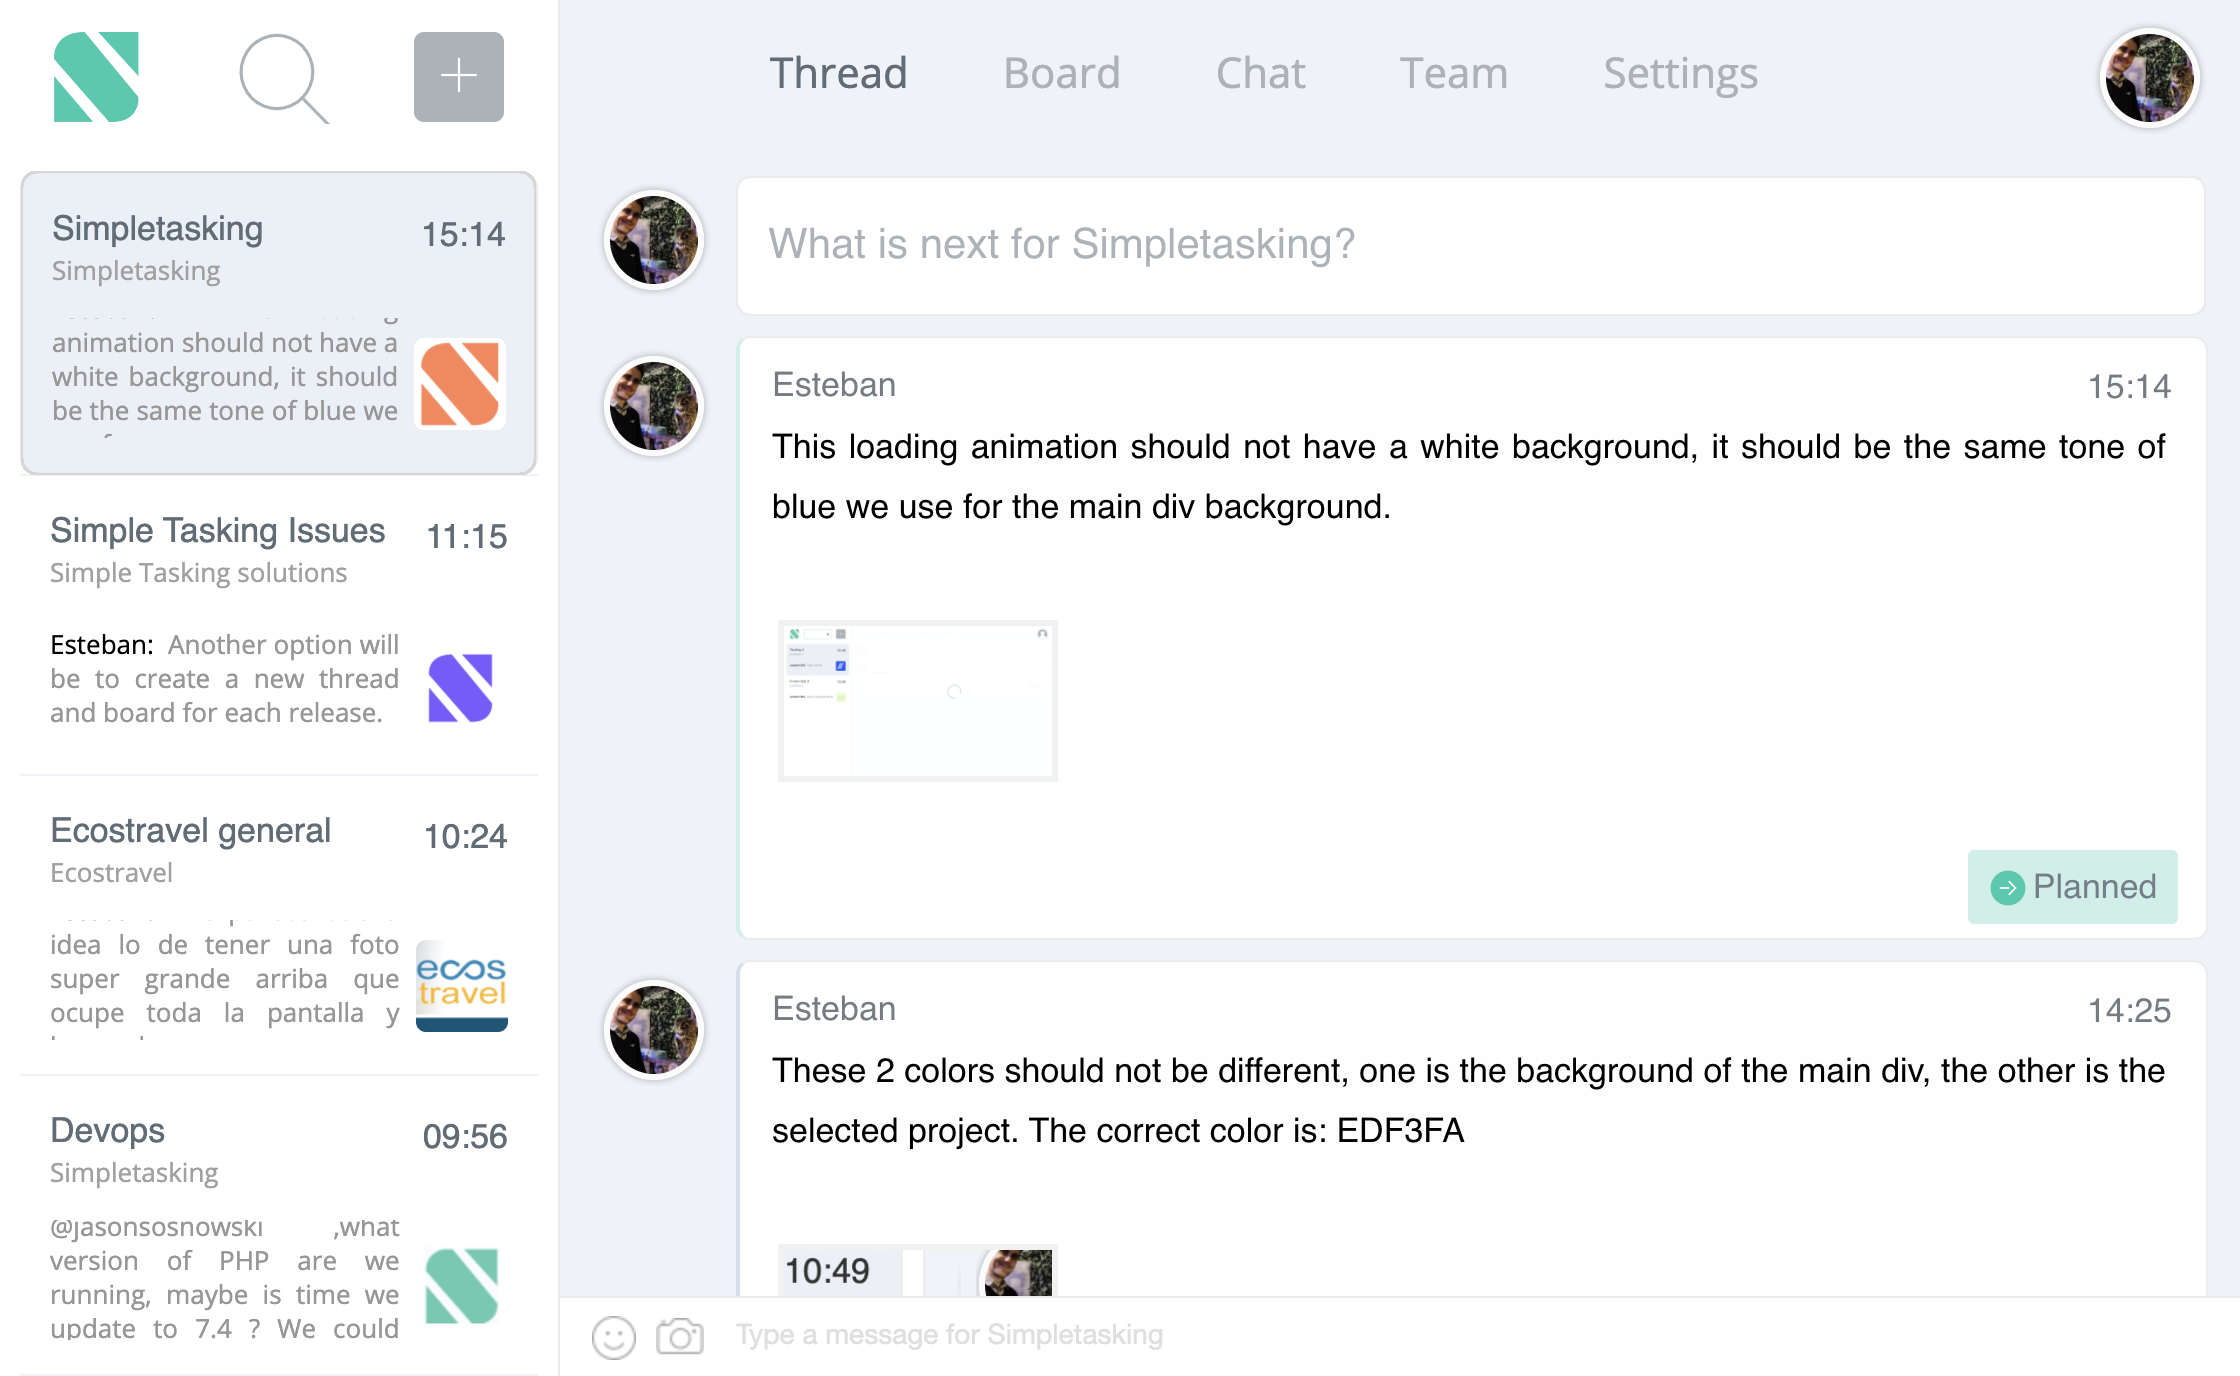Open the Team tab
The image size is (2240, 1376).
coord(1453,74)
